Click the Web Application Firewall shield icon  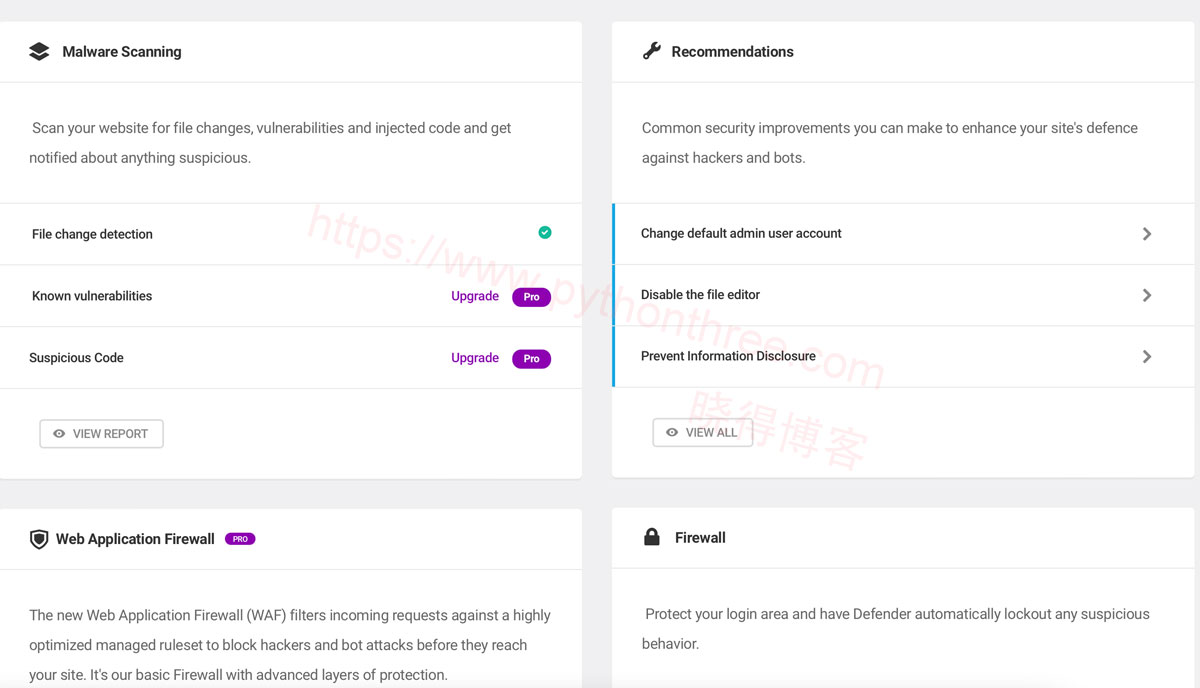tap(39, 539)
